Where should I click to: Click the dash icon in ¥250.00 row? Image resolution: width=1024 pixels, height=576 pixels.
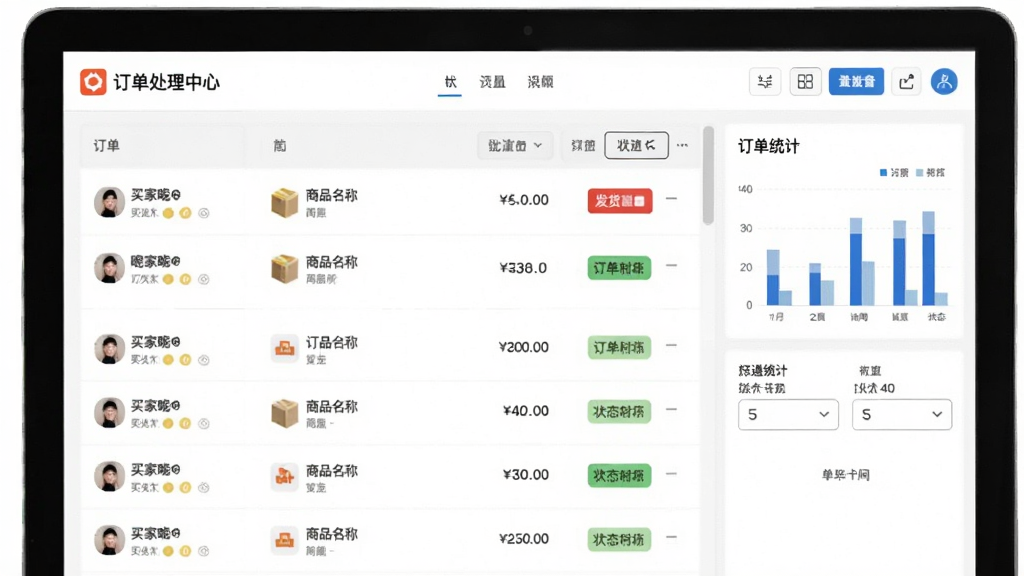(671, 537)
